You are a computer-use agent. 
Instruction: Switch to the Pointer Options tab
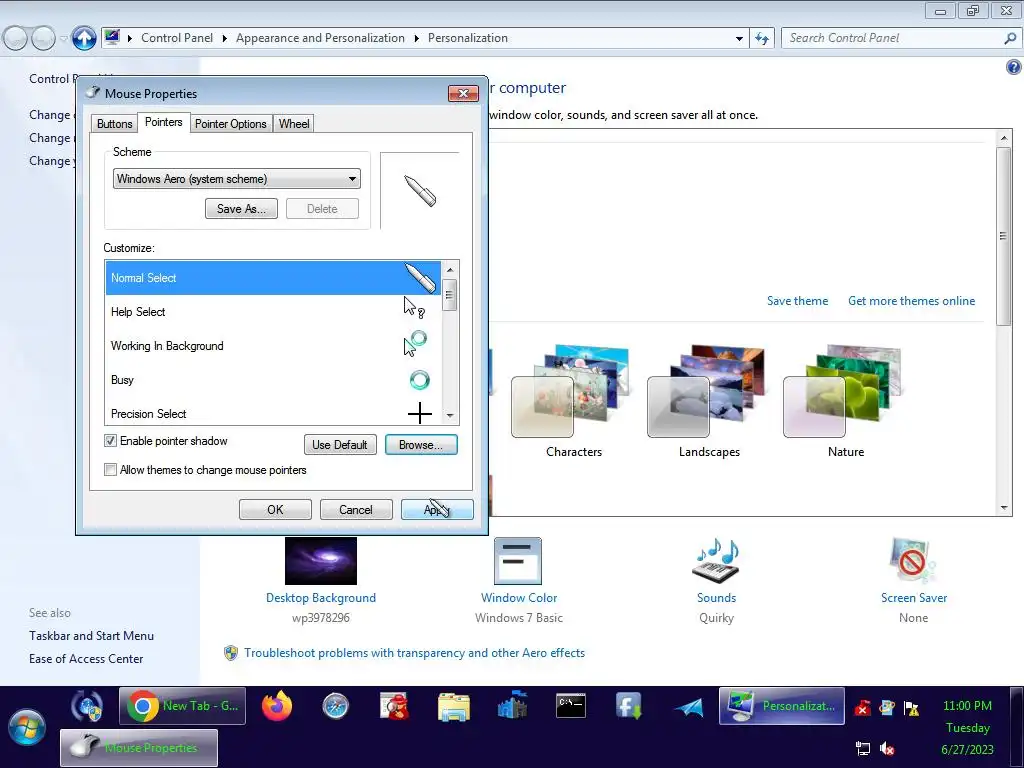(231, 123)
